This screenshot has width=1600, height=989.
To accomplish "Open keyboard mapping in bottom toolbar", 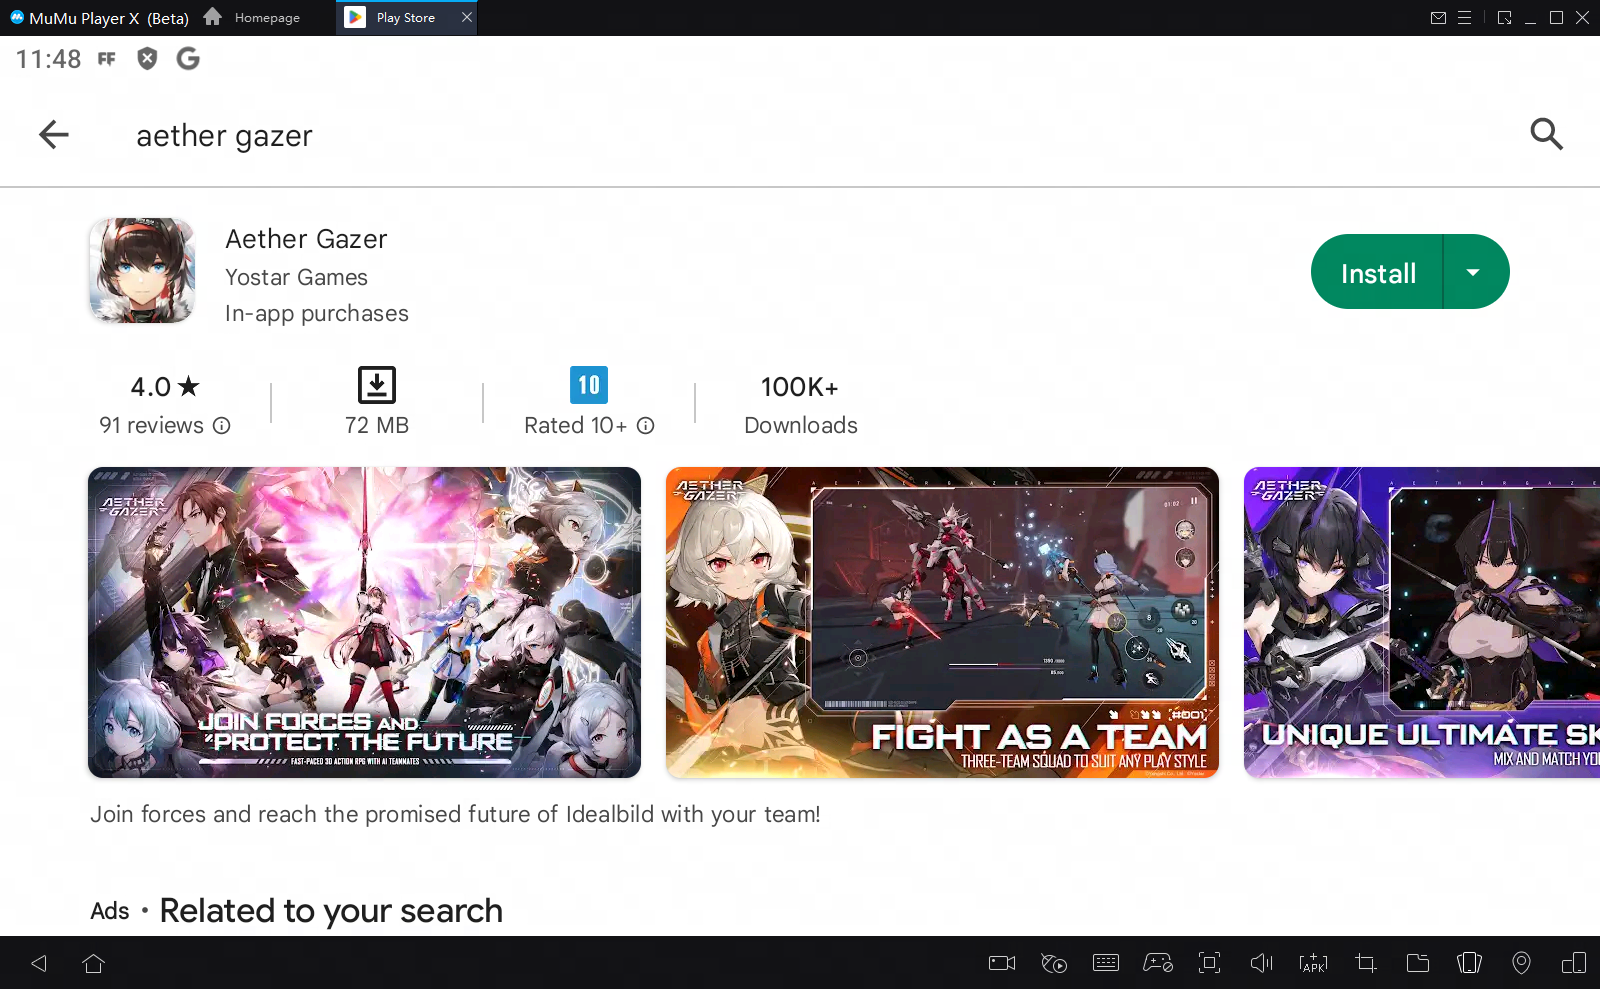I will [x=1106, y=963].
